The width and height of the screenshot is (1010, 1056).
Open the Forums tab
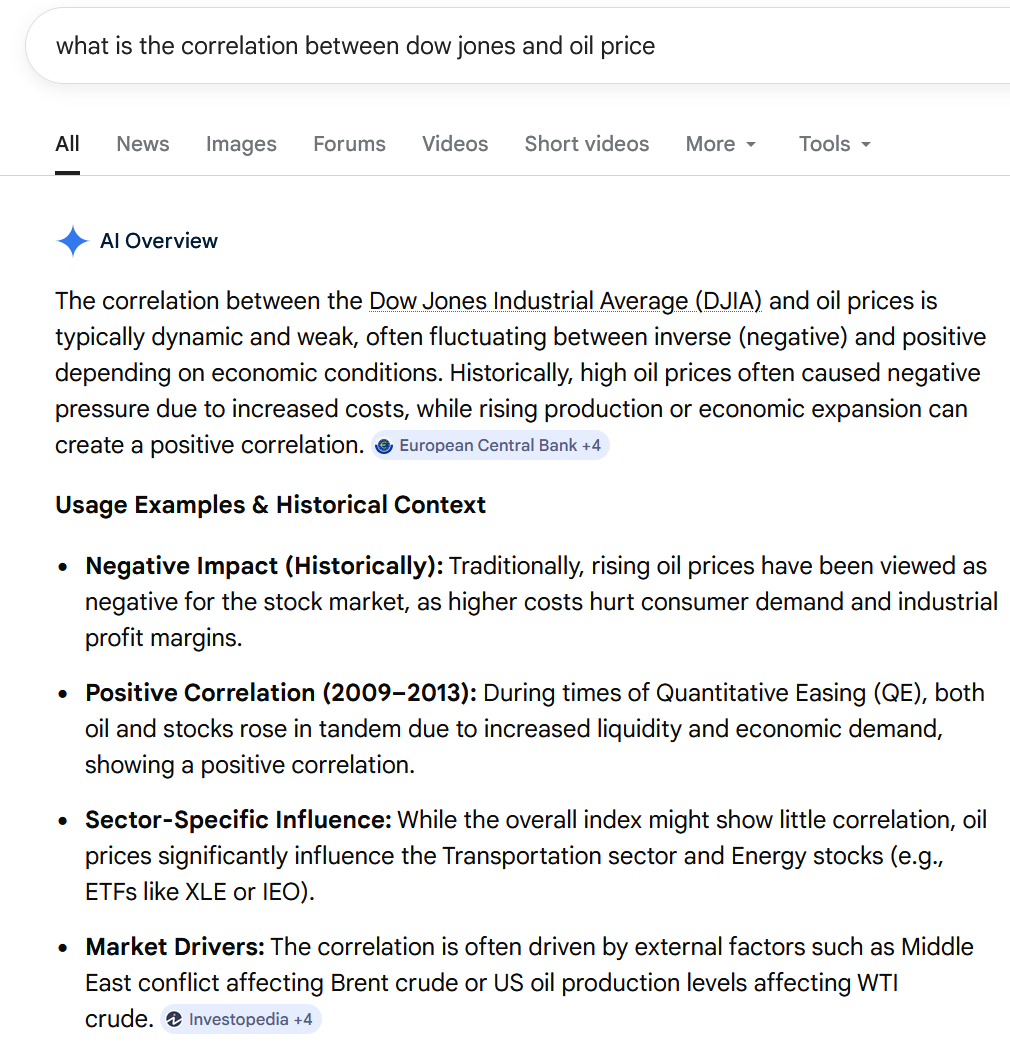[x=349, y=144]
